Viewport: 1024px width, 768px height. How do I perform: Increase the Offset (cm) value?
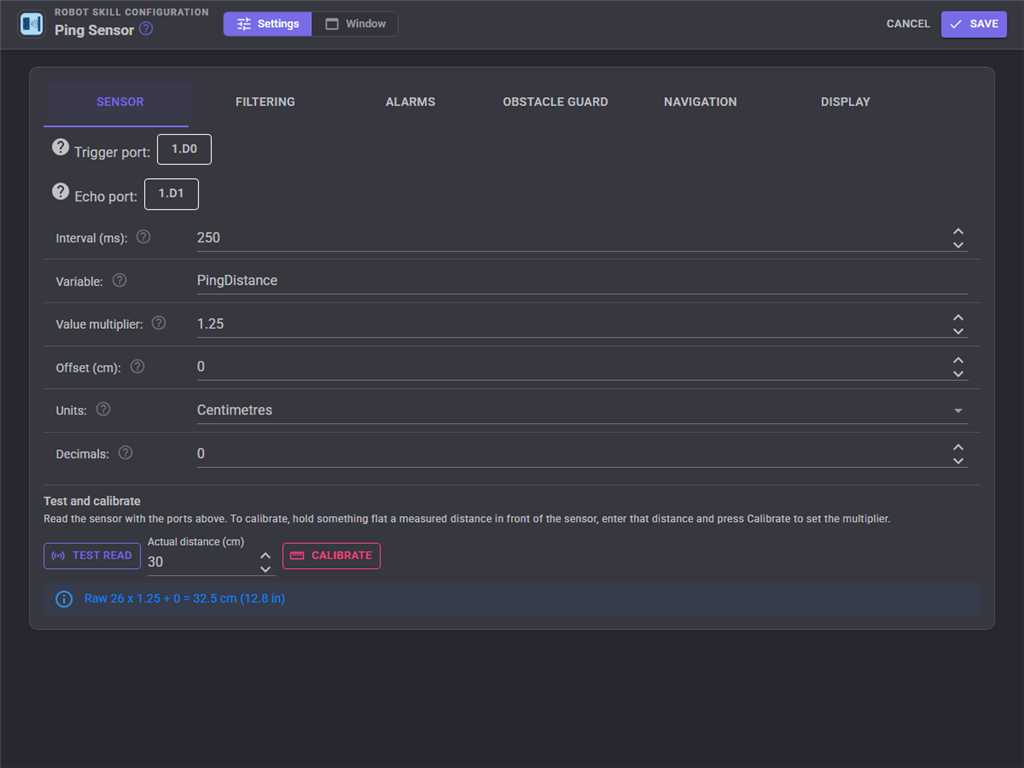coord(958,361)
